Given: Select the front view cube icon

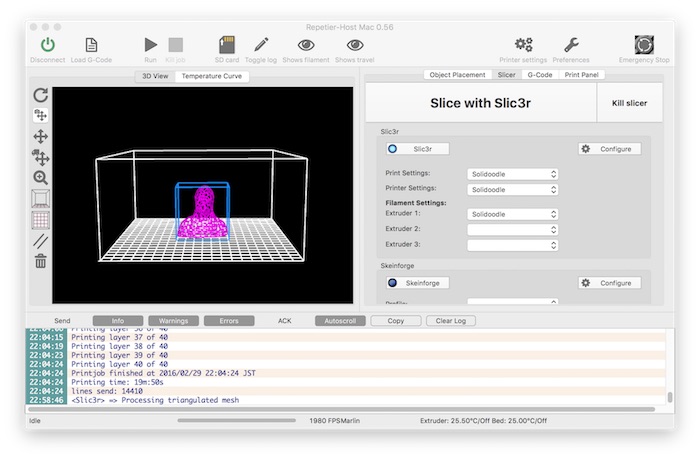Looking at the screenshot, I should click(41, 199).
